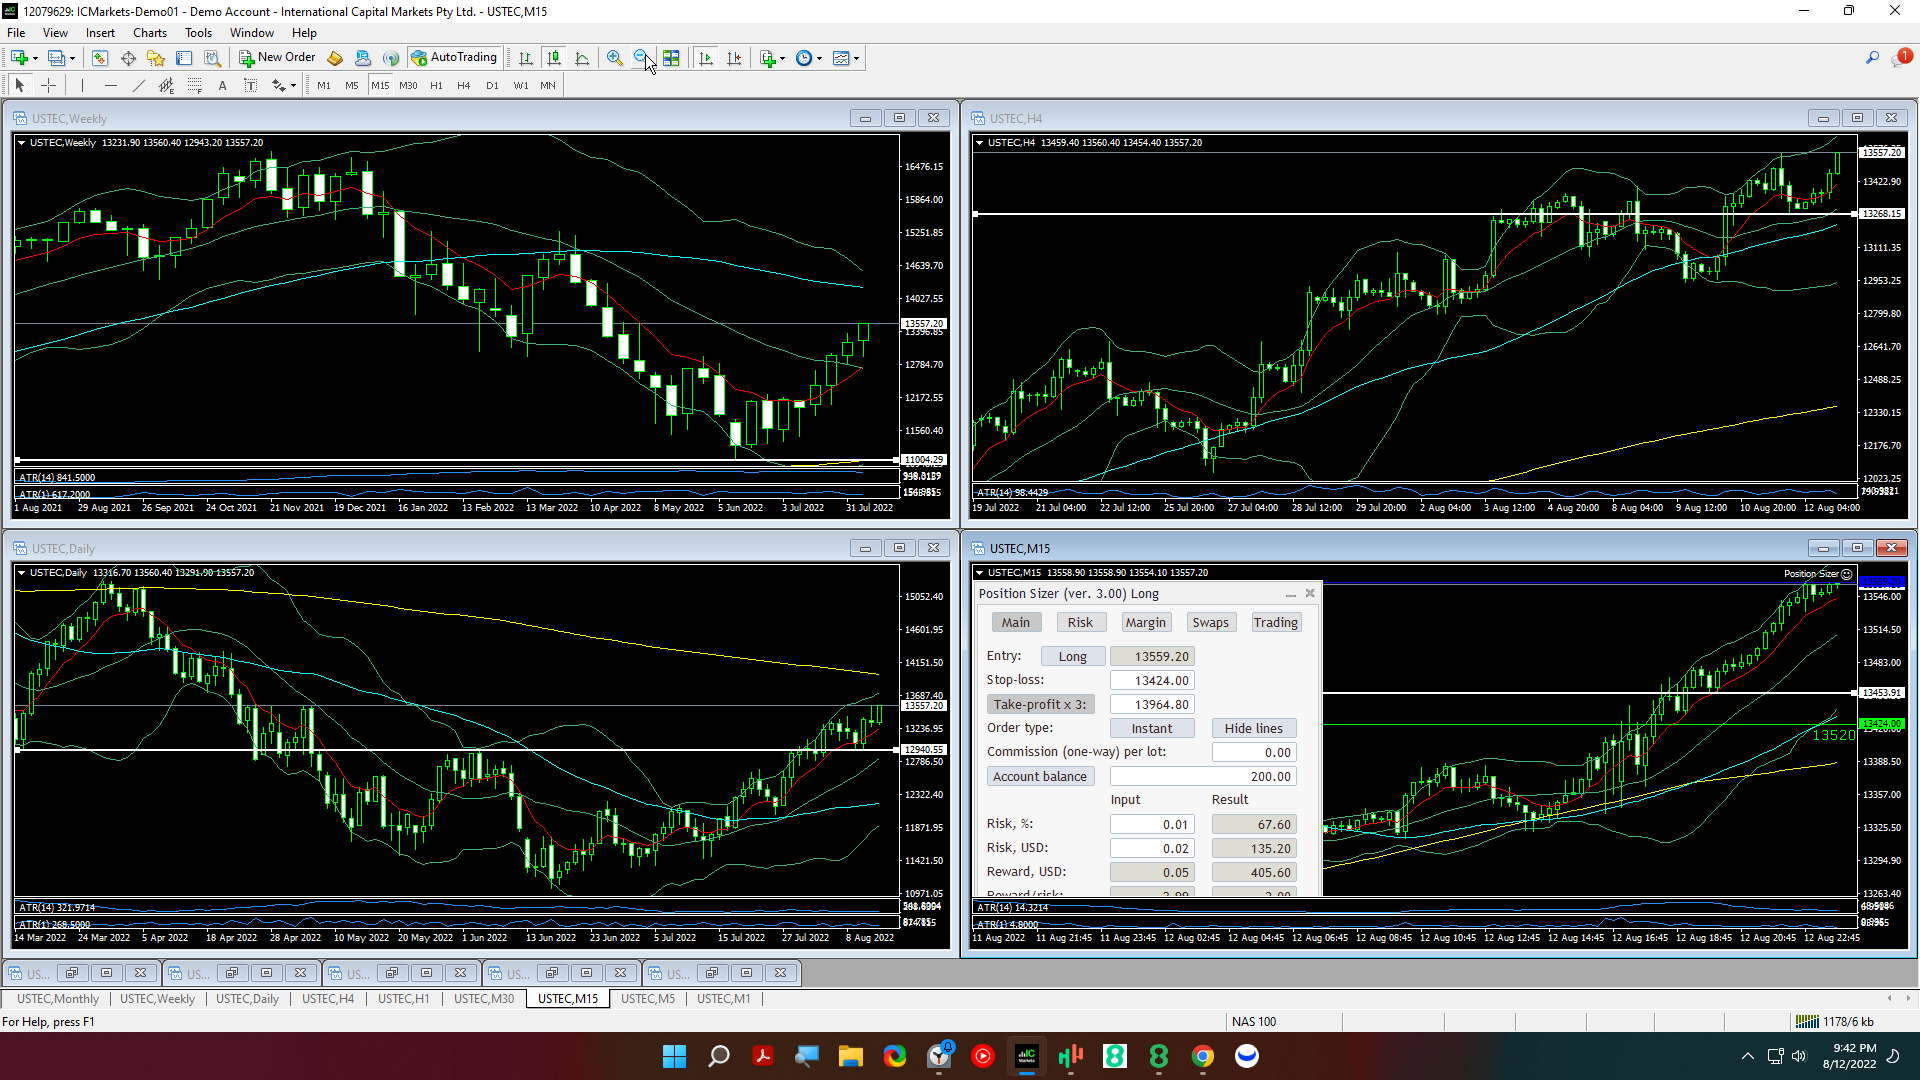Select the Fibonacci retracement tool
Screen dimensions: 1920x1080
195,86
